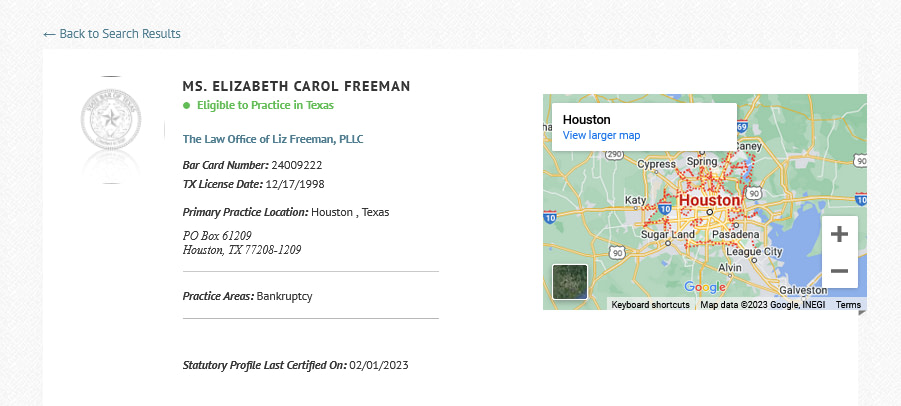Zoom out on the Houston map

(840, 270)
